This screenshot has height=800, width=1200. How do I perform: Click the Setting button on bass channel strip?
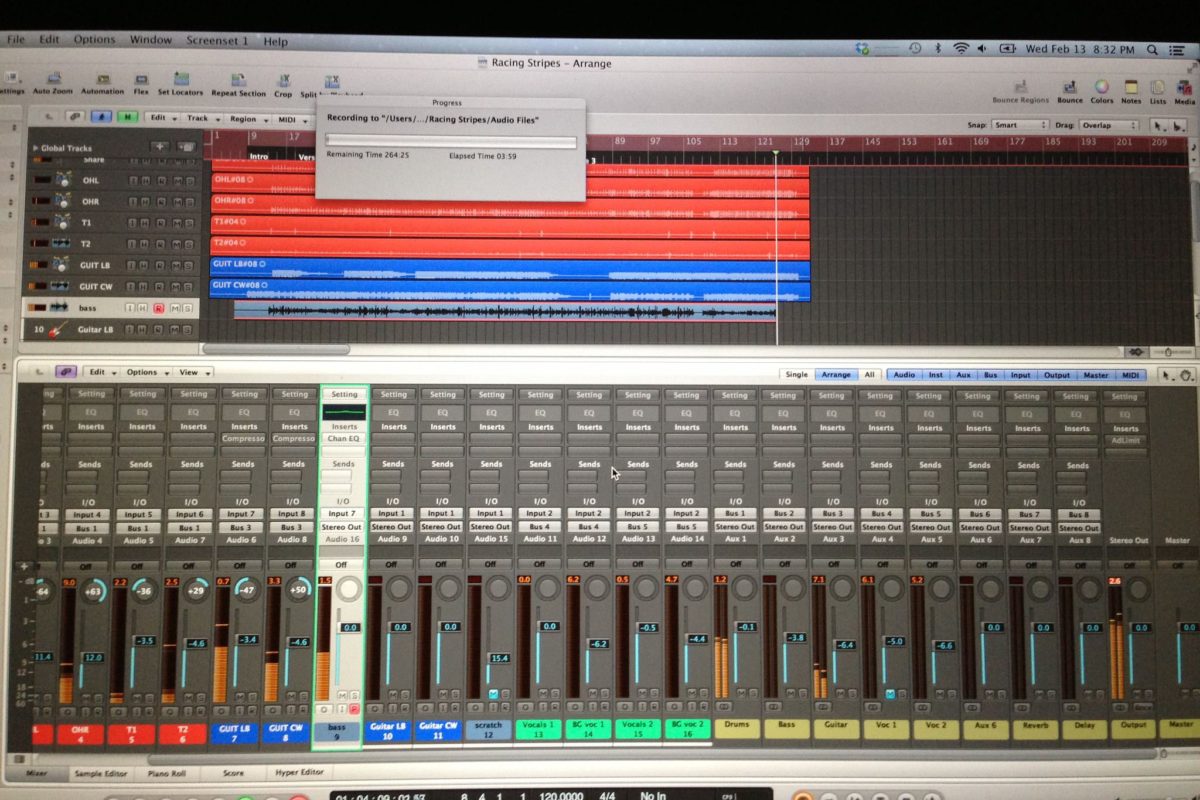coord(343,395)
